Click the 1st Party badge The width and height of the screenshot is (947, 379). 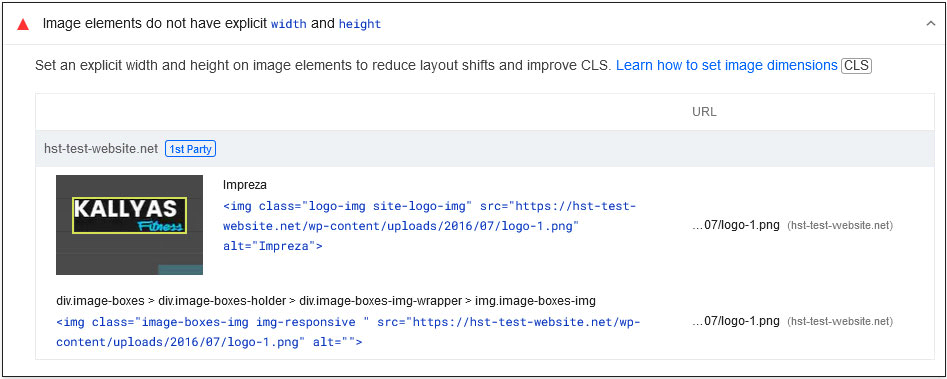click(x=190, y=148)
